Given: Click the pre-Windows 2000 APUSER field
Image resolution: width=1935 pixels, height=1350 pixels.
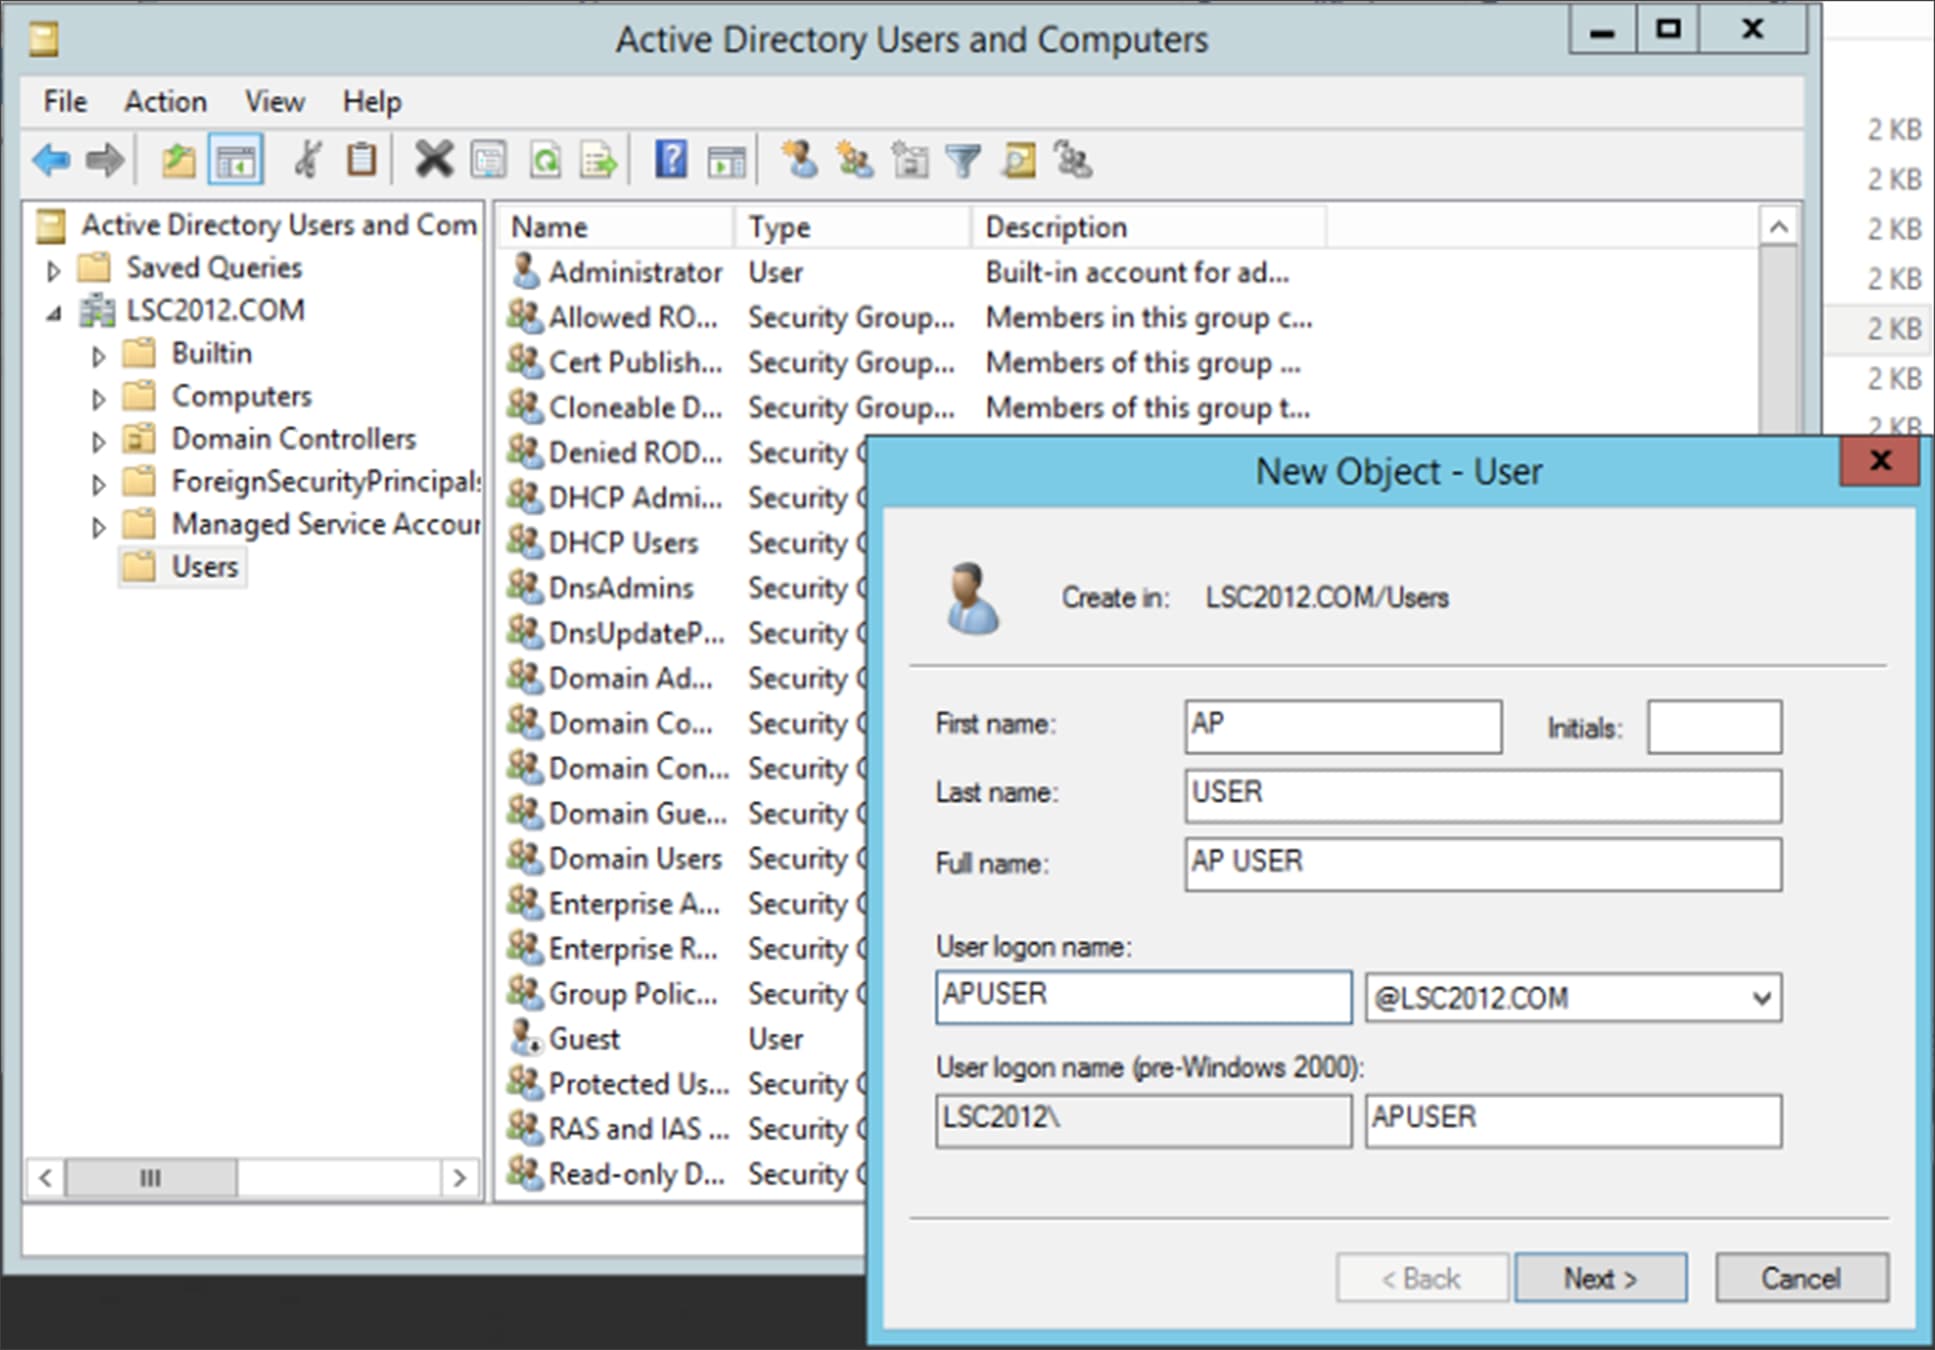Looking at the screenshot, I should 1573,1120.
